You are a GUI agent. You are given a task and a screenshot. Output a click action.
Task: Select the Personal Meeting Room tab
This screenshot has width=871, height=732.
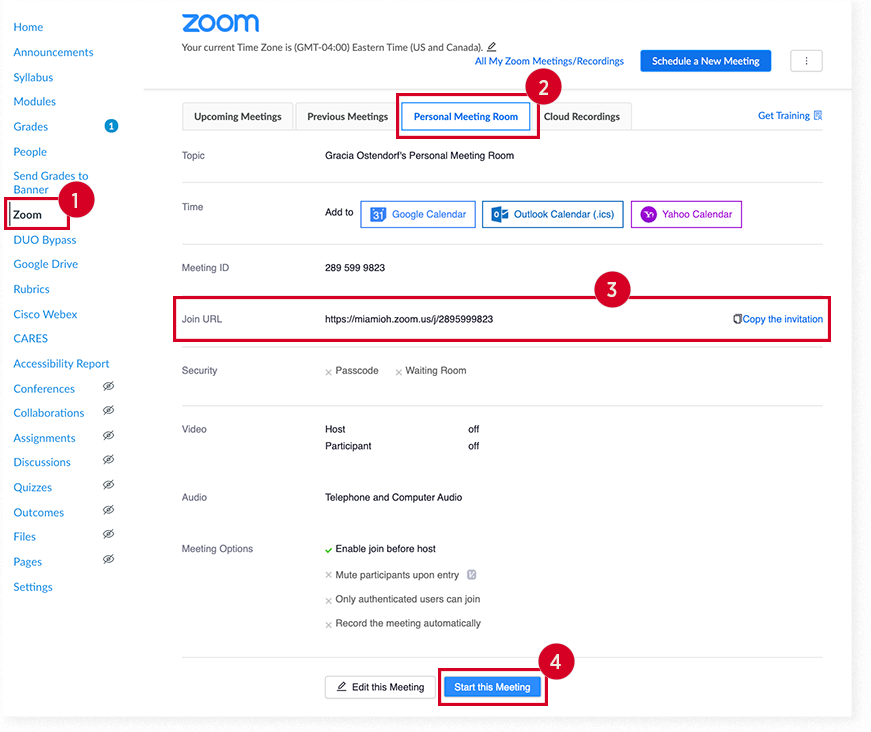pyautogui.click(x=465, y=117)
